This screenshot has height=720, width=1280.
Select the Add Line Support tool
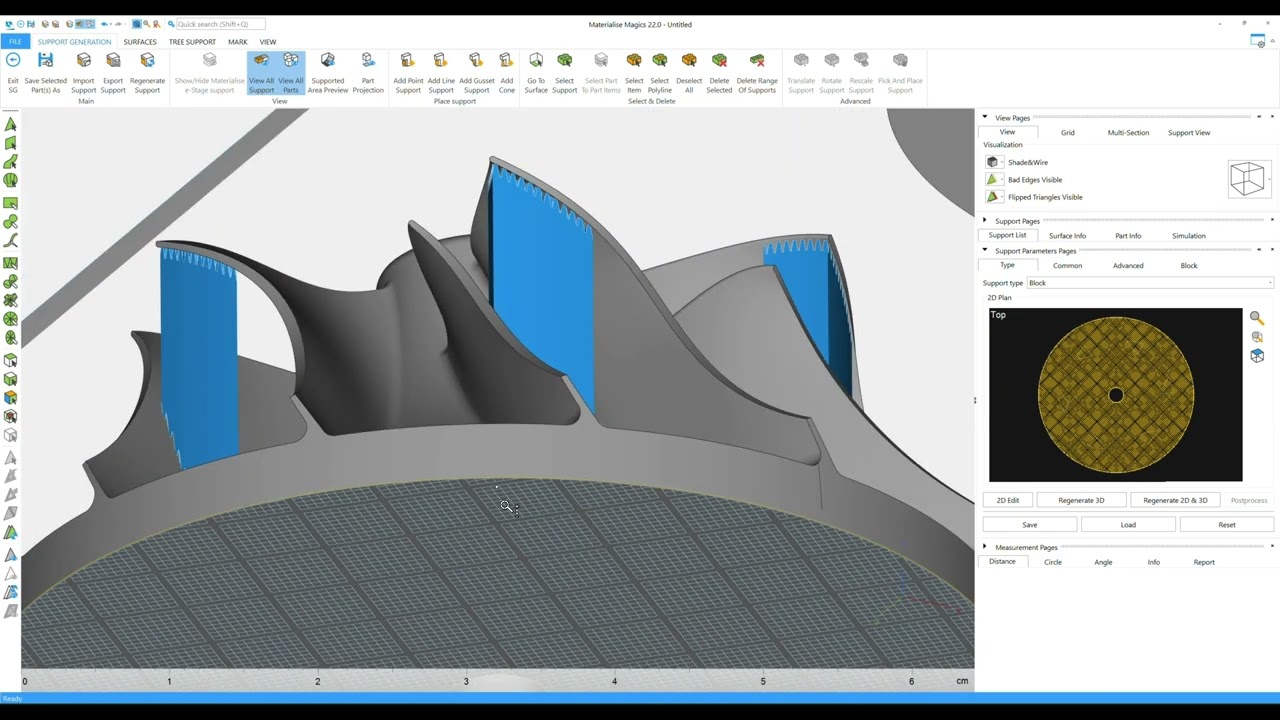click(441, 74)
